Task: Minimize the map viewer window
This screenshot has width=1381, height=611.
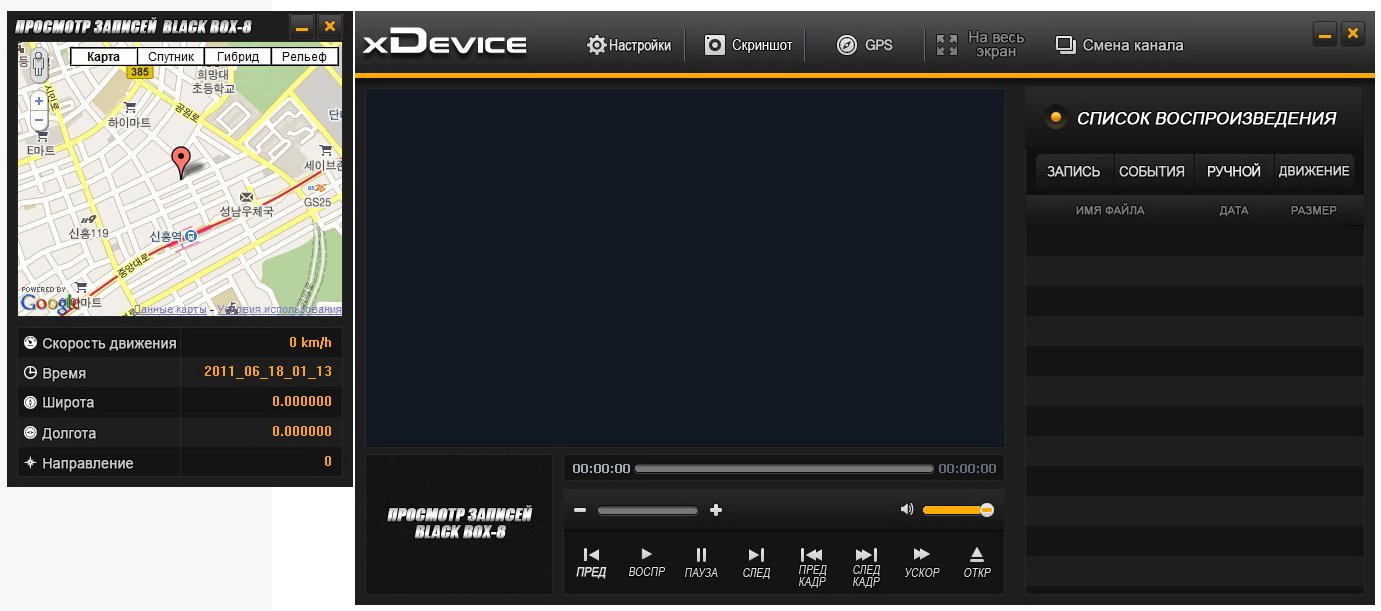Action: click(x=301, y=27)
